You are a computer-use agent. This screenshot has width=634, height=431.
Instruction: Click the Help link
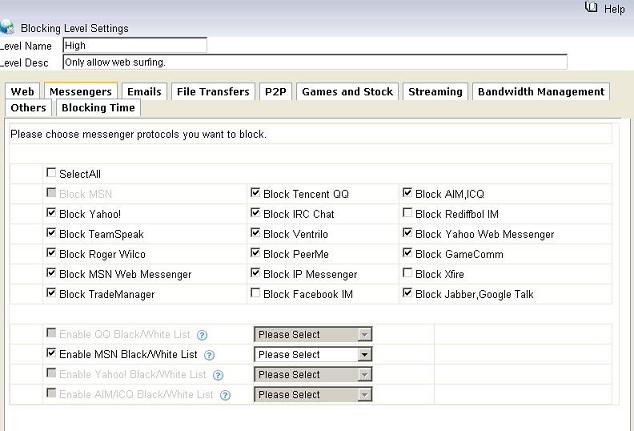(614, 9)
